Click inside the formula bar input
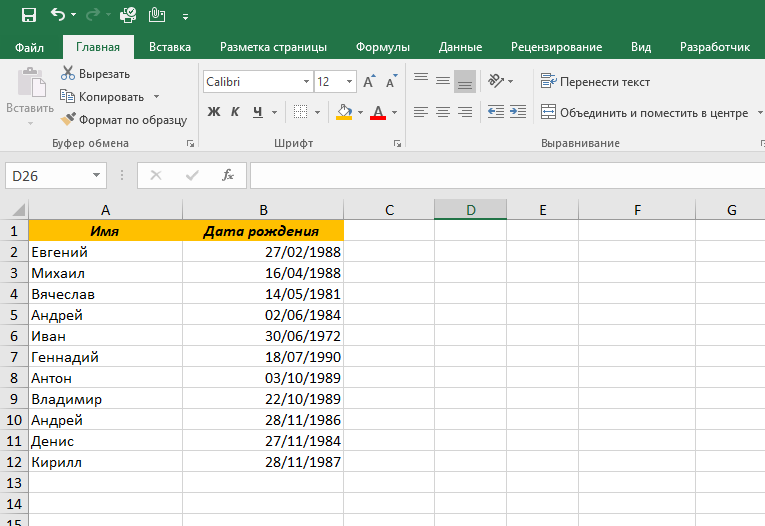Viewport: 765px width, 526px height. pos(507,176)
